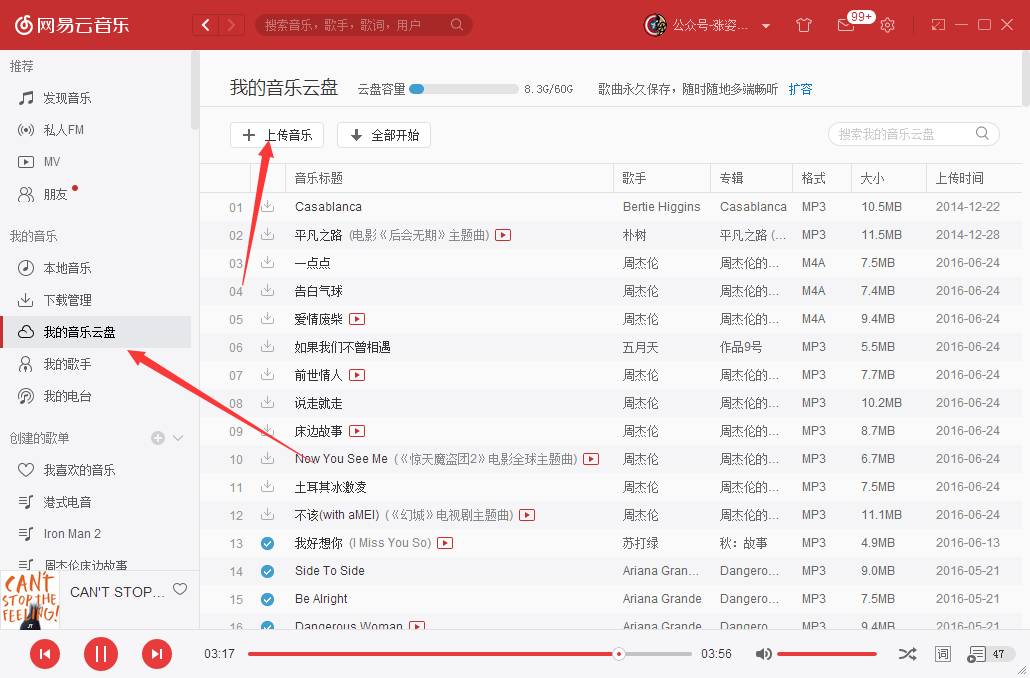Viewport: 1030px width, 678px height.
Task: Switch to mini mode window icon
Action: (938, 25)
